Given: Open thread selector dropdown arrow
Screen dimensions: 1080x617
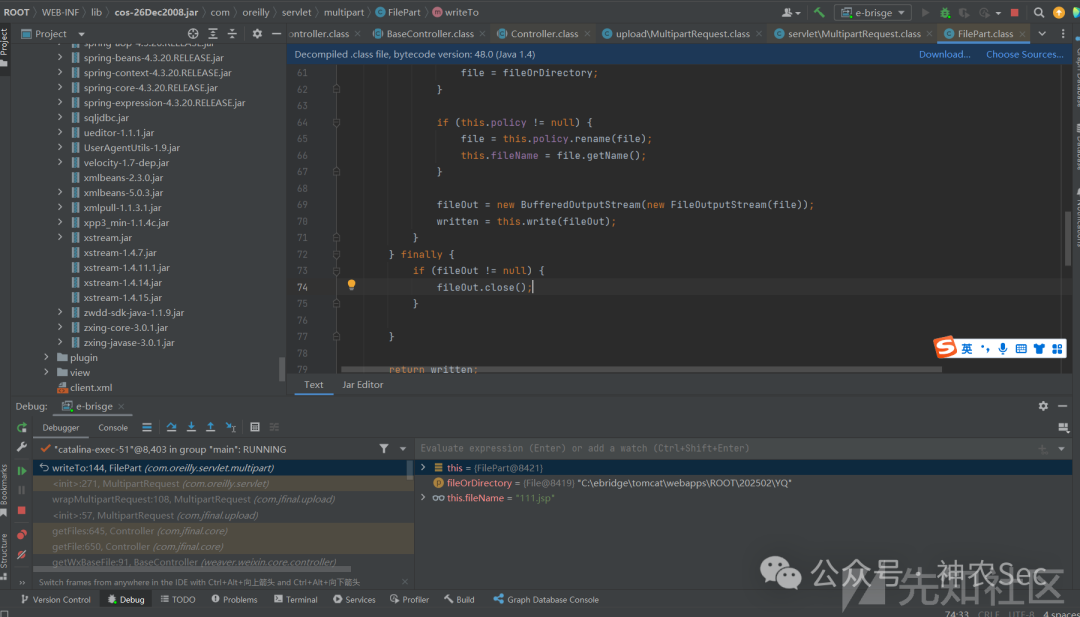Looking at the screenshot, I should pos(403,449).
